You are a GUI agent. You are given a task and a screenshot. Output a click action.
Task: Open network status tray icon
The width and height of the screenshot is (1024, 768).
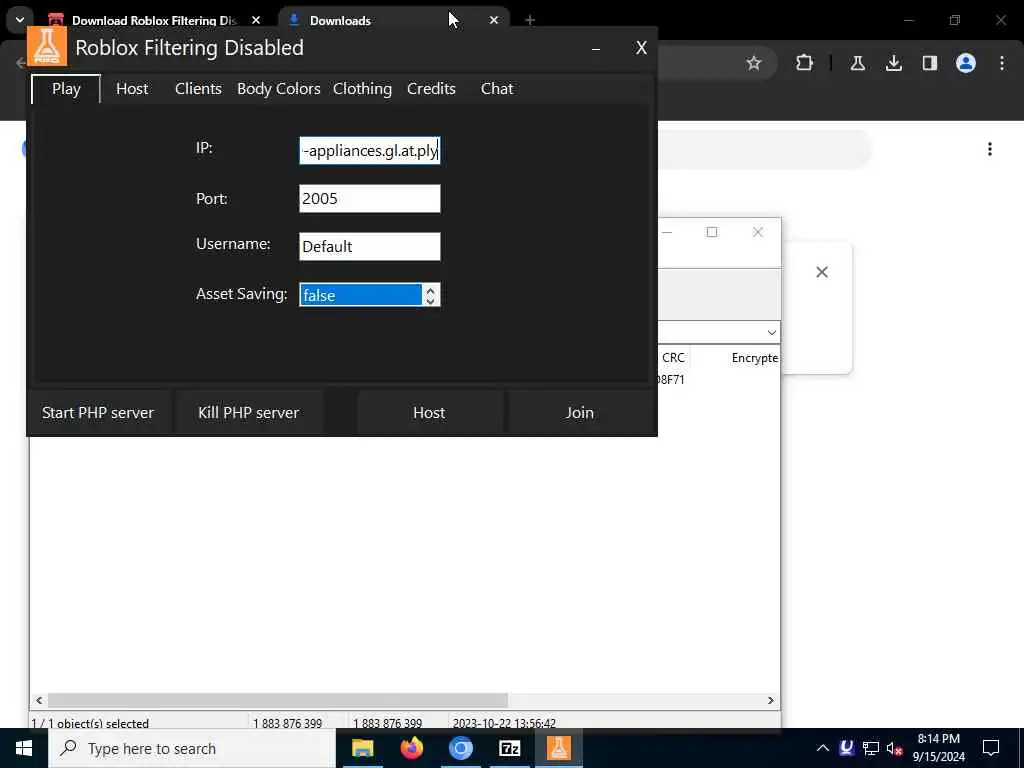871,748
